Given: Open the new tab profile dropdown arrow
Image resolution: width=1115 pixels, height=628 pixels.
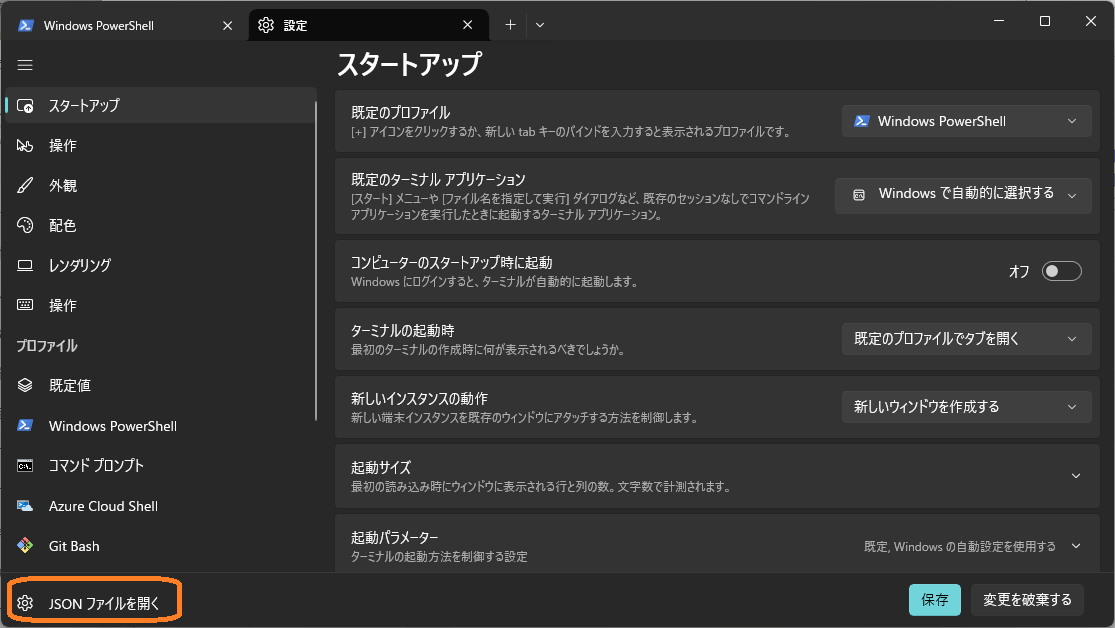Looking at the screenshot, I should click(540, 25).
